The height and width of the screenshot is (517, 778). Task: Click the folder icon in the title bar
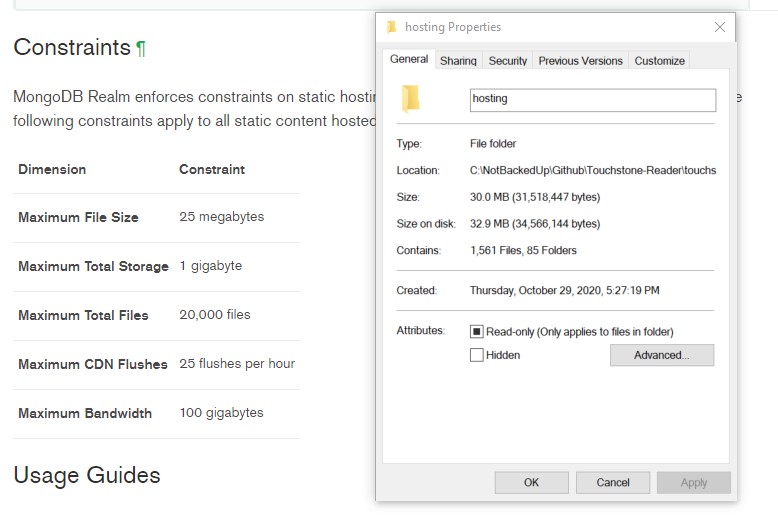click(392, 27)
